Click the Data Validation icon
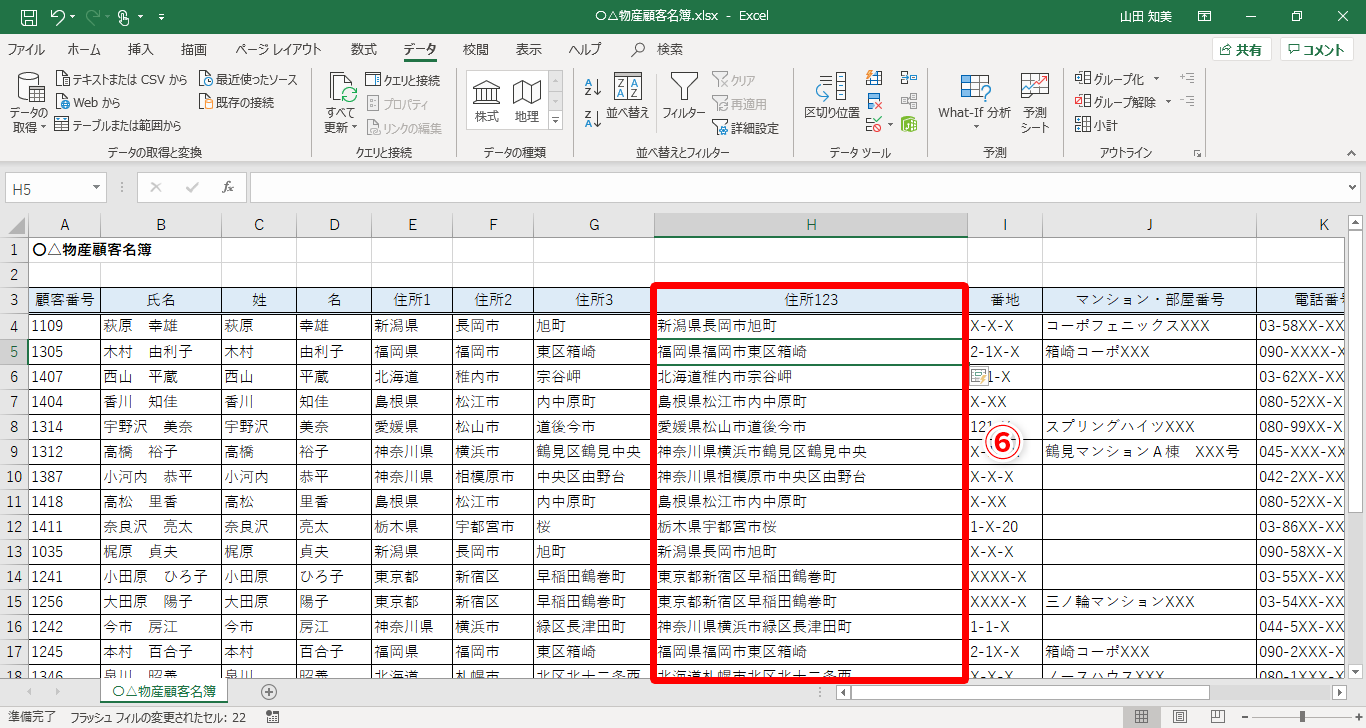 [x=873, y=125]
